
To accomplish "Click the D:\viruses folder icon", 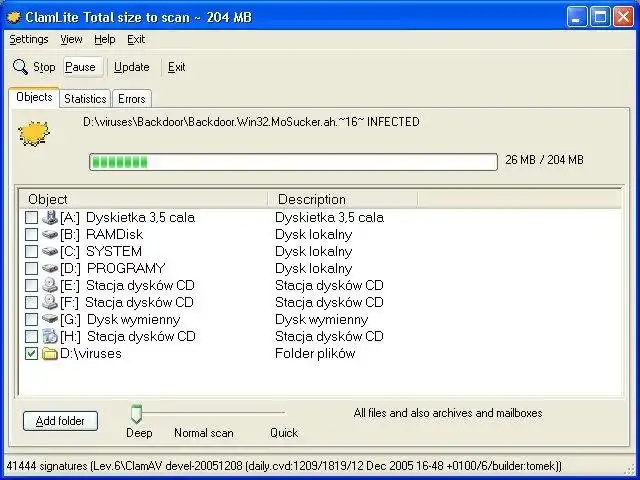I will (50, 353).
